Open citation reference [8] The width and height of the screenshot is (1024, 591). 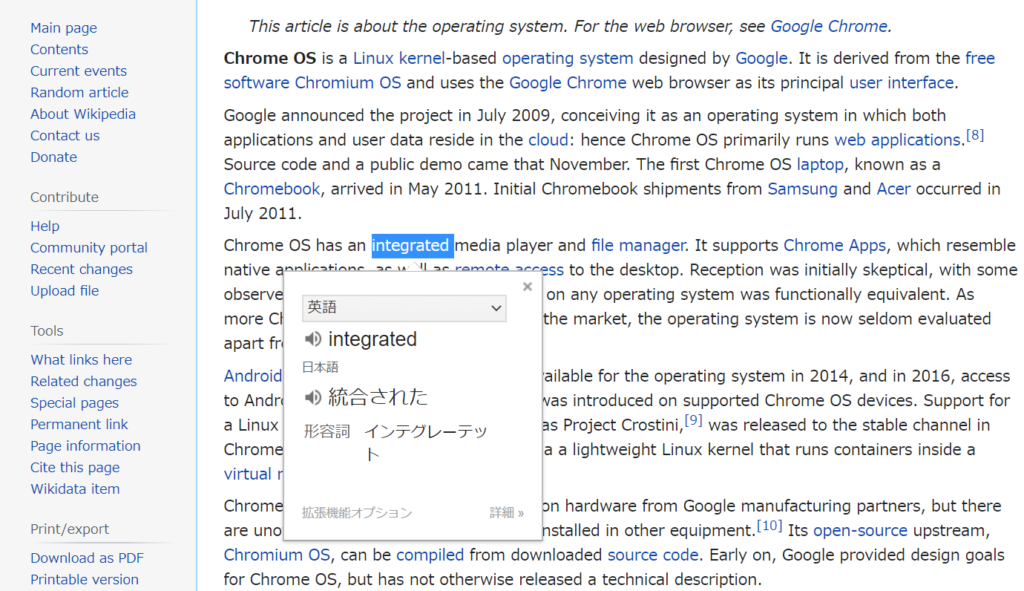coord(974,135)
